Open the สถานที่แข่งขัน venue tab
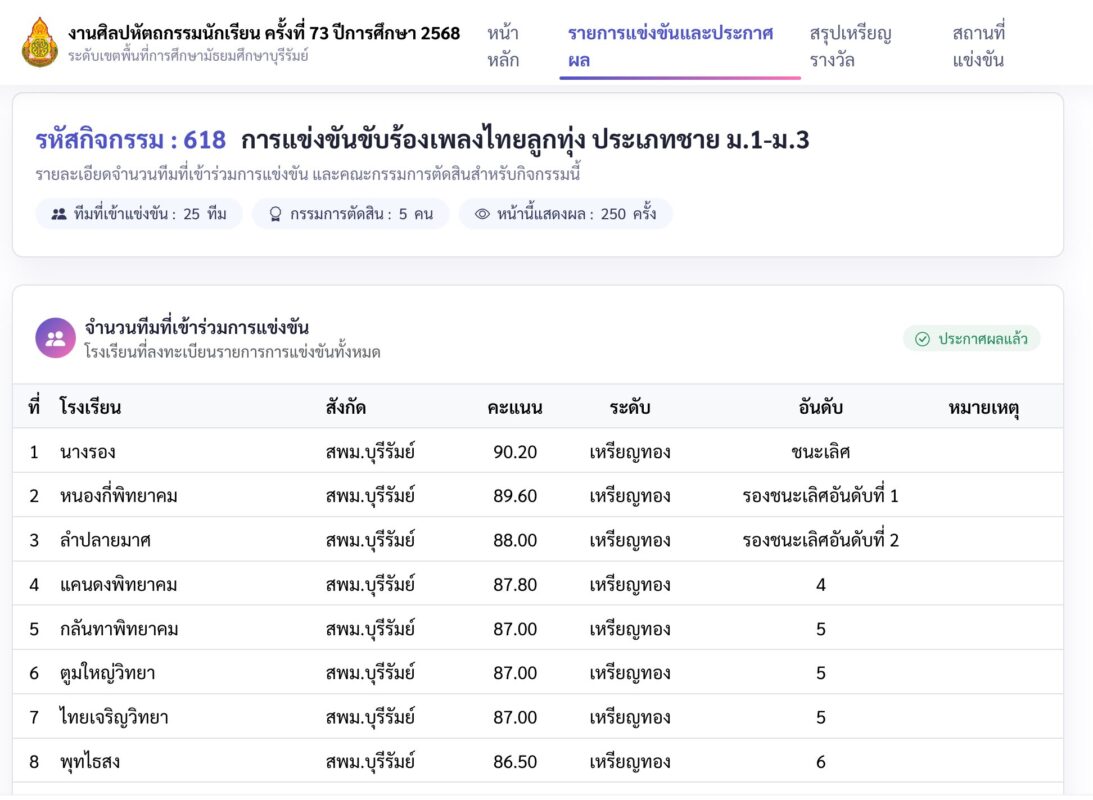The height and width of the screenshot is (800, 1093). [978, 46]
